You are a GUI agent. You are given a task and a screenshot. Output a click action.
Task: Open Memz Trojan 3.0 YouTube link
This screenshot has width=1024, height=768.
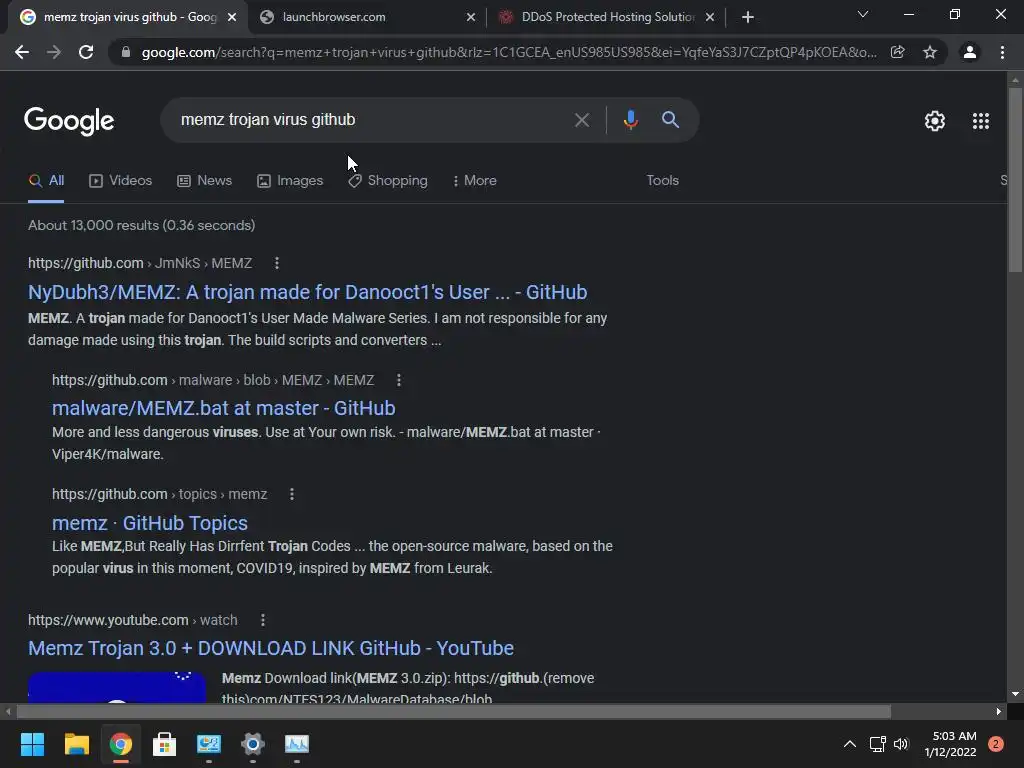[x=271, y=648]
